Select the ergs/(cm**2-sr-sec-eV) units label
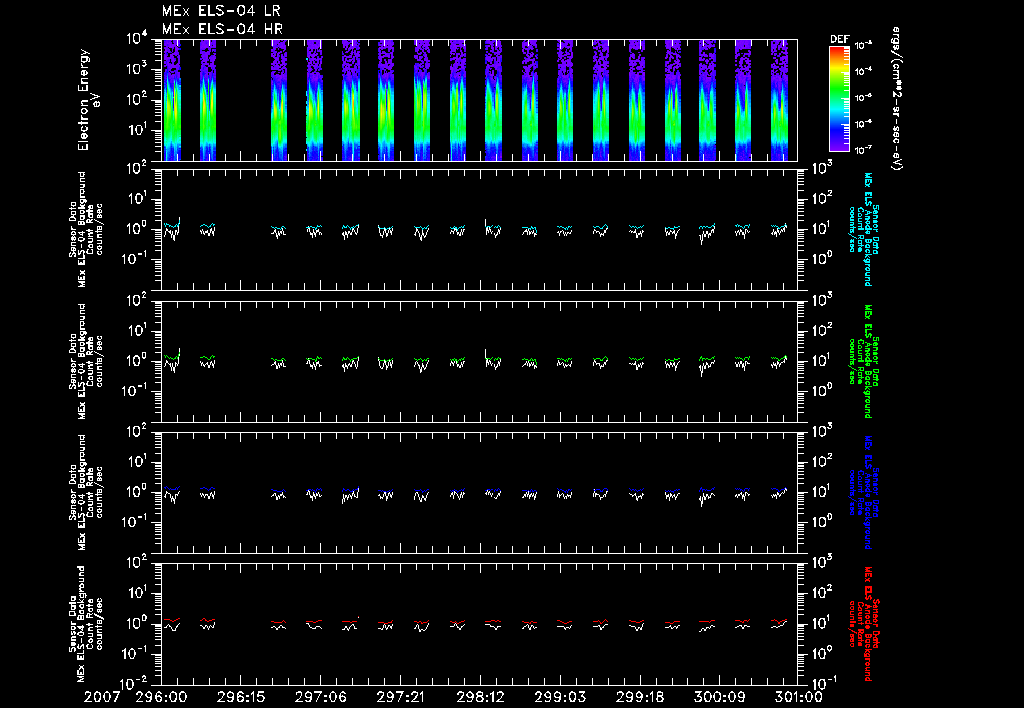 tap(896, 99)
